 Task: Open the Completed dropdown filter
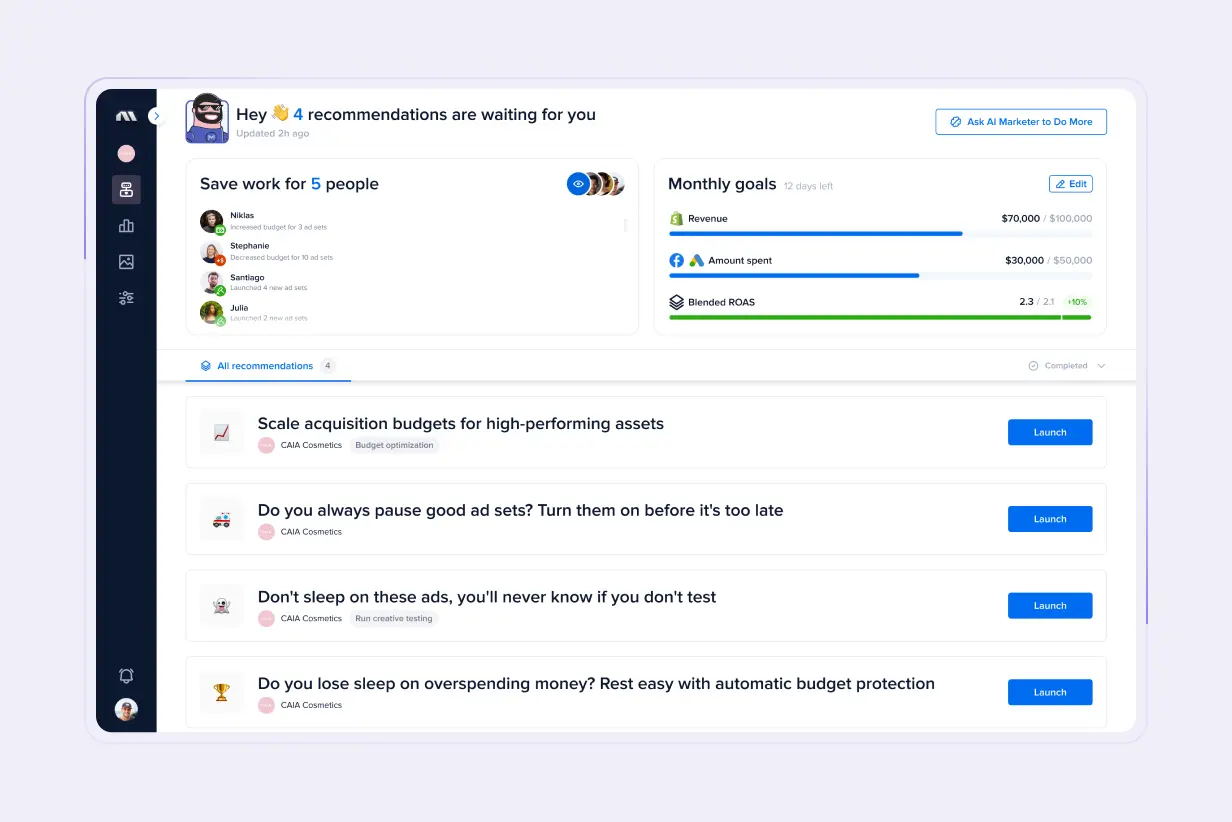click(1067, 366)
